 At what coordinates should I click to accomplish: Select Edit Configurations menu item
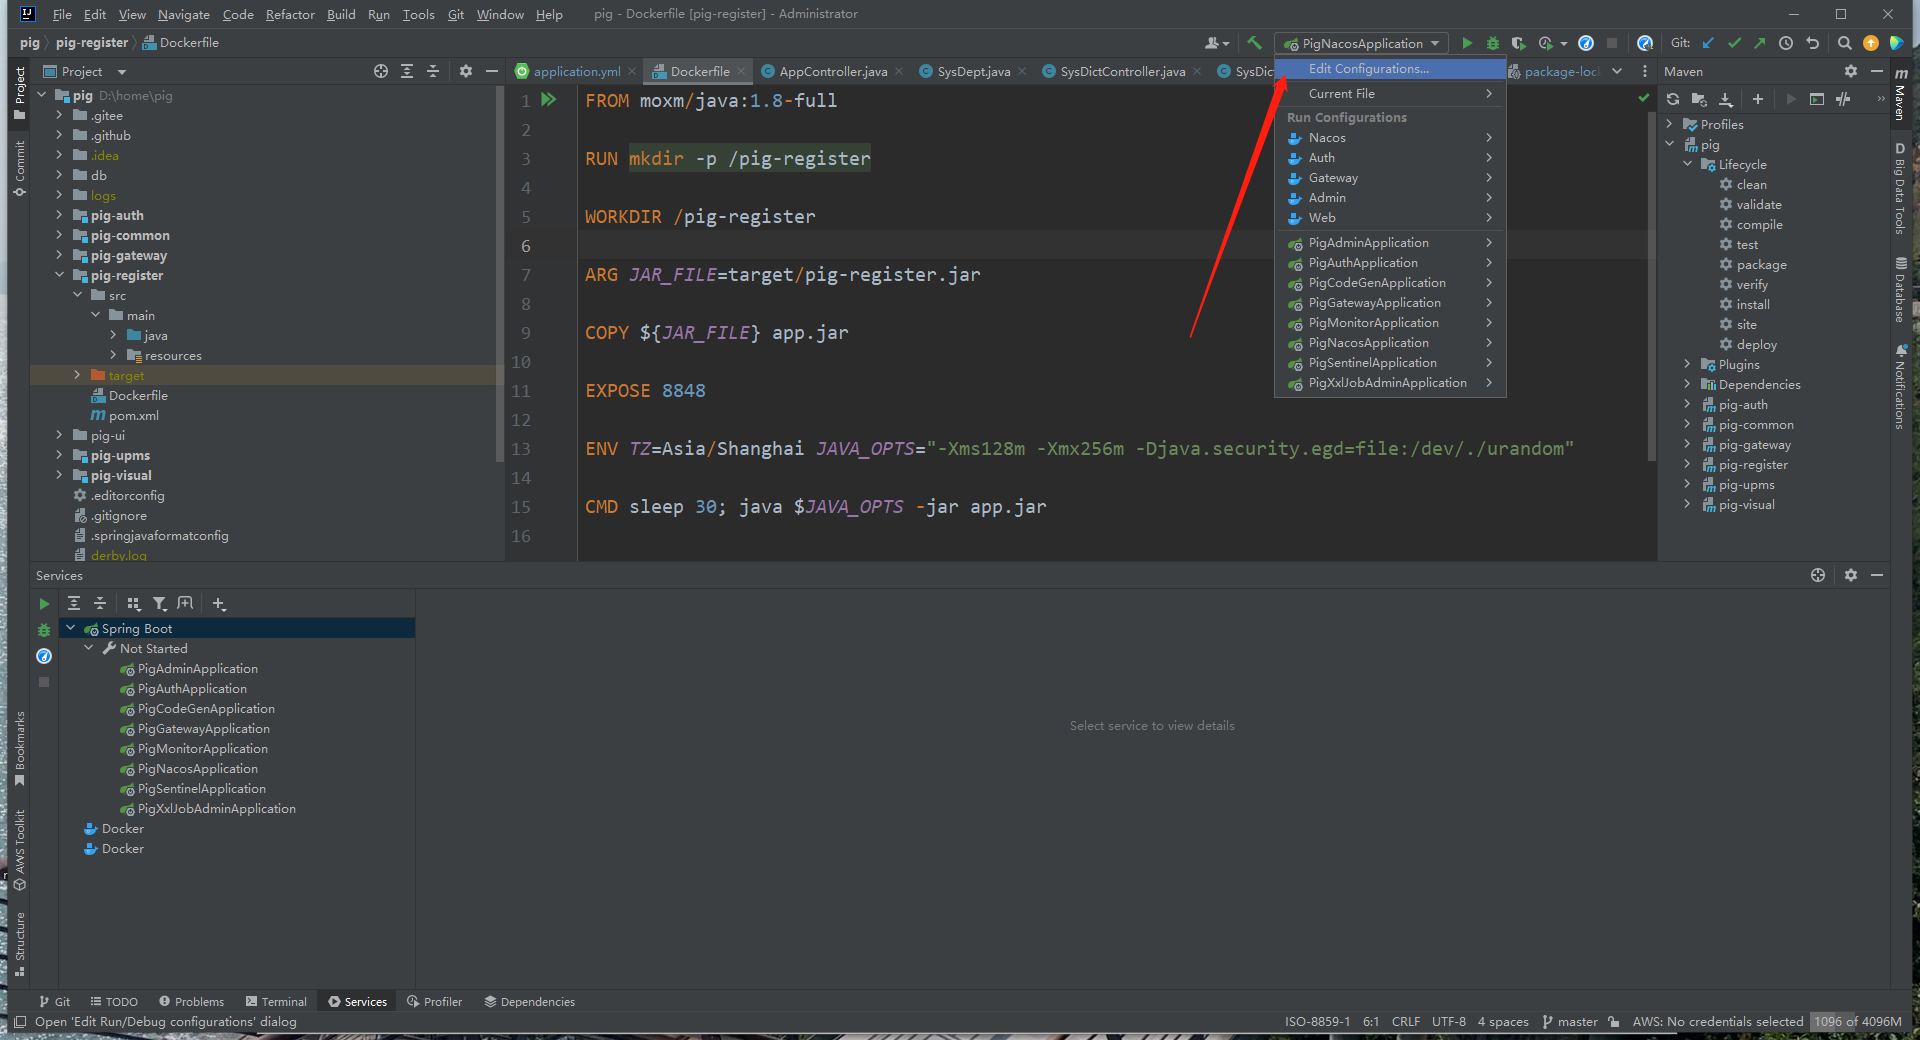coord(1390,69)
